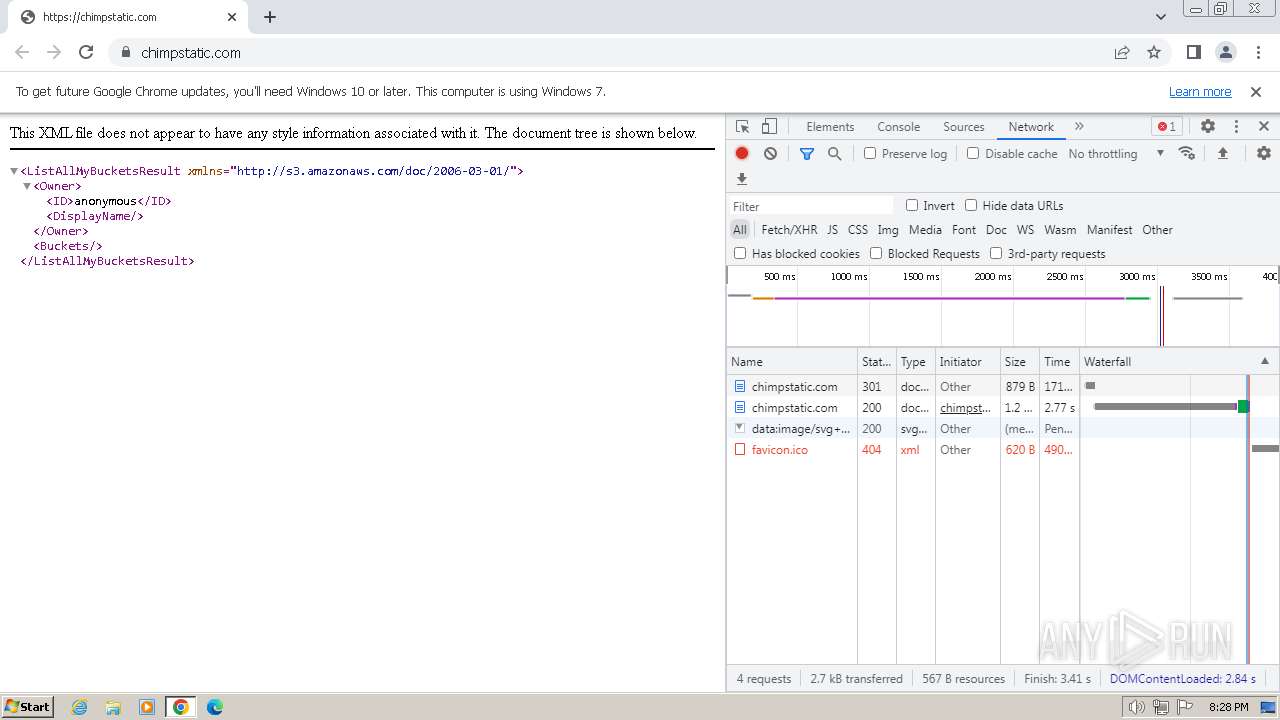Check the Blocked Requests checkbox
Screen dimensions: 1280x720
[876, 253]
